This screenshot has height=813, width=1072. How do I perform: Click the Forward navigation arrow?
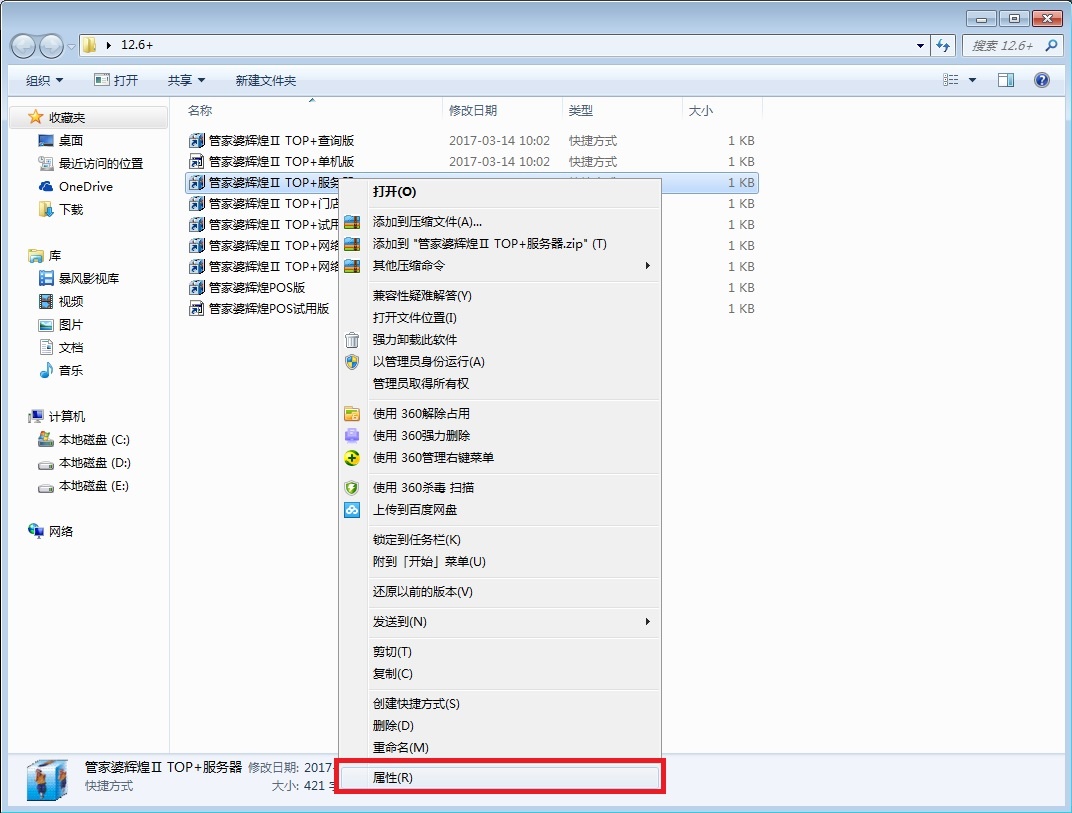(x=51, y=46)
